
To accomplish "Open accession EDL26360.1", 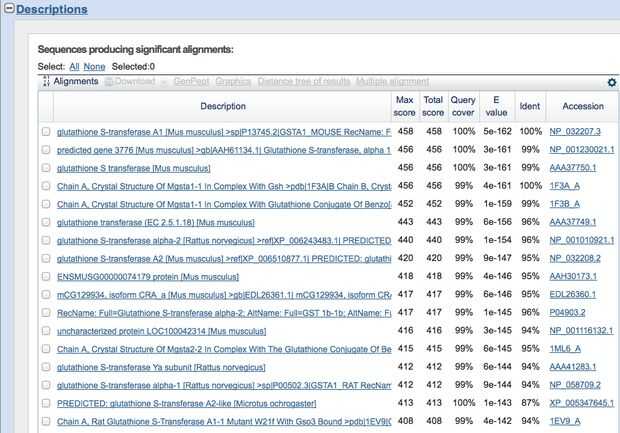I will pyautogui.click(x=573, y=295).
